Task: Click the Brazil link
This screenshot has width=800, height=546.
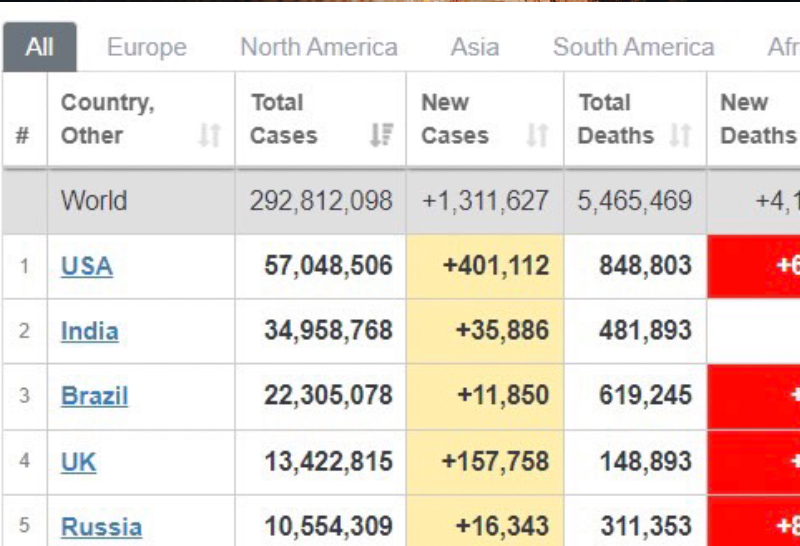Action: point(95,396)
